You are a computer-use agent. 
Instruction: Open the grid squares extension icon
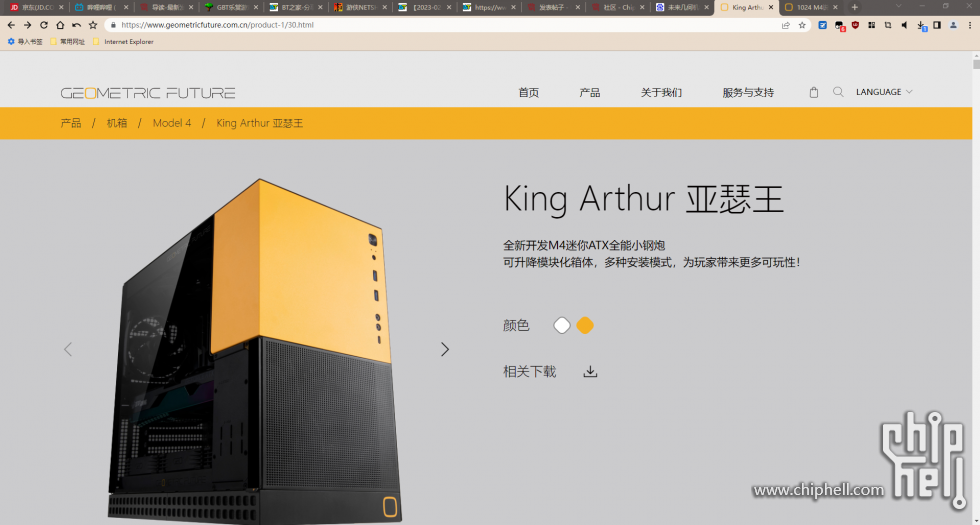point(872,25)
